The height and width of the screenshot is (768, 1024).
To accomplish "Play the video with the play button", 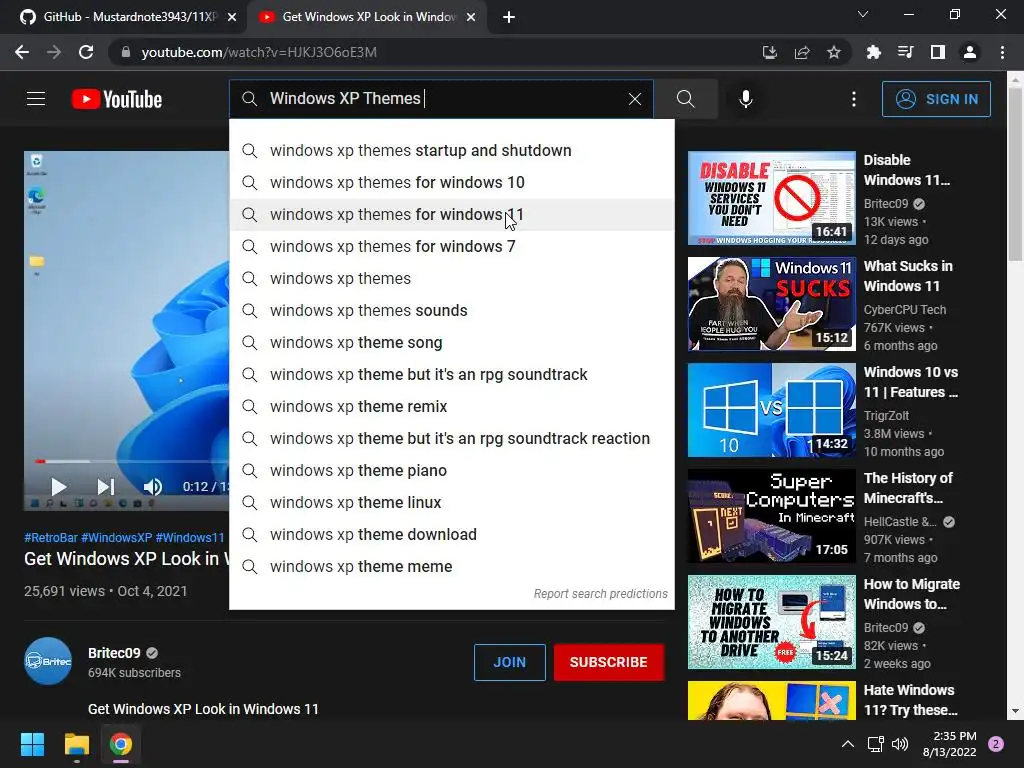I will pos(58,487).
